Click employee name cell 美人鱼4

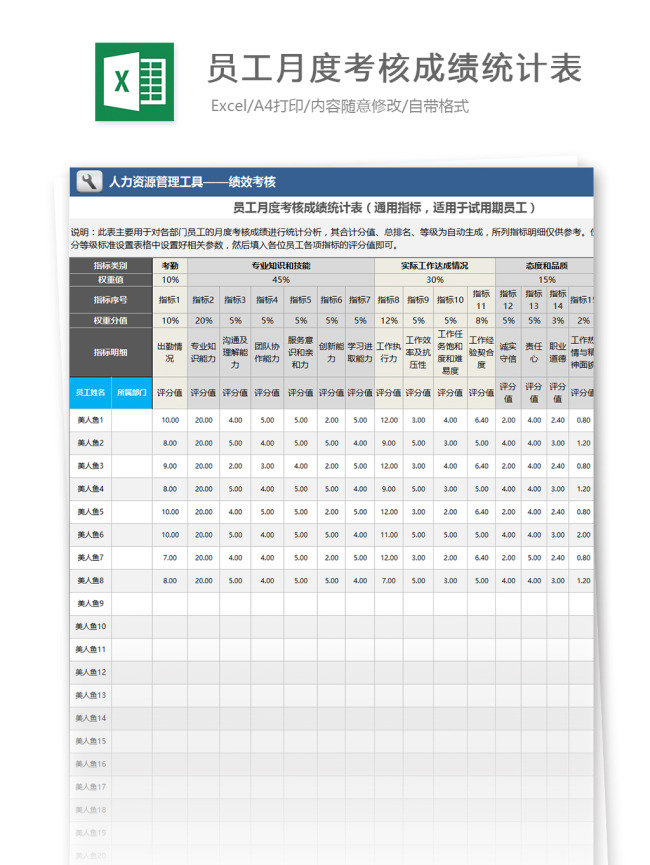pyautogui.click(x=90, y=489)
